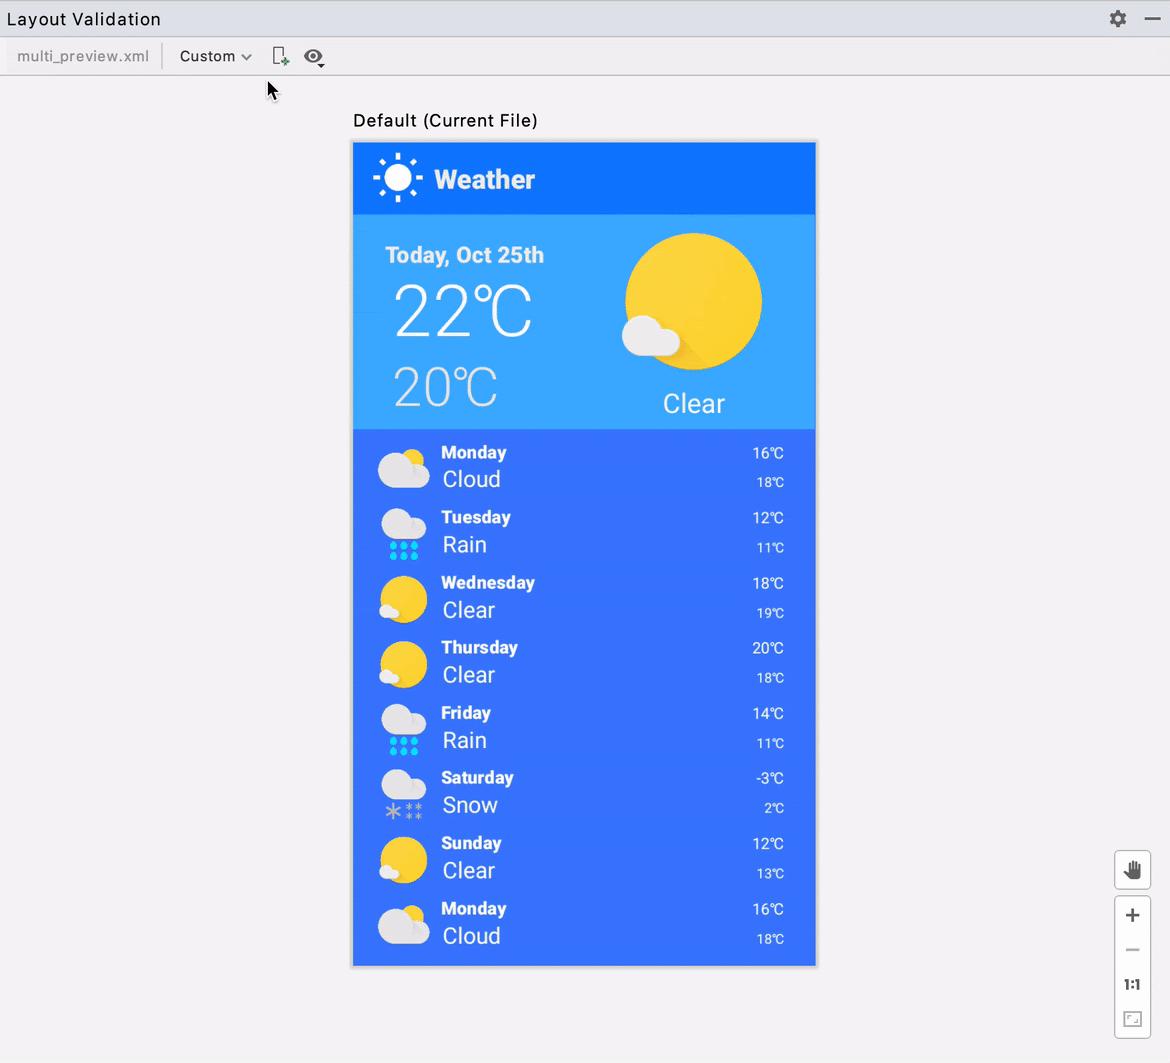Open the Custom configuration dropdown
The image size is (1170, 1063).
[213, 56]
